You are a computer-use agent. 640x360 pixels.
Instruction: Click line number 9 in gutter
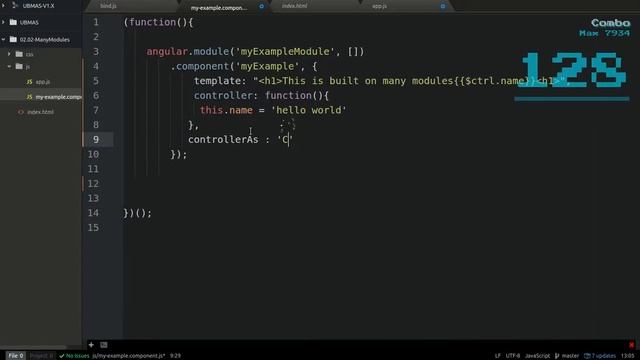(x=96, y=140)
